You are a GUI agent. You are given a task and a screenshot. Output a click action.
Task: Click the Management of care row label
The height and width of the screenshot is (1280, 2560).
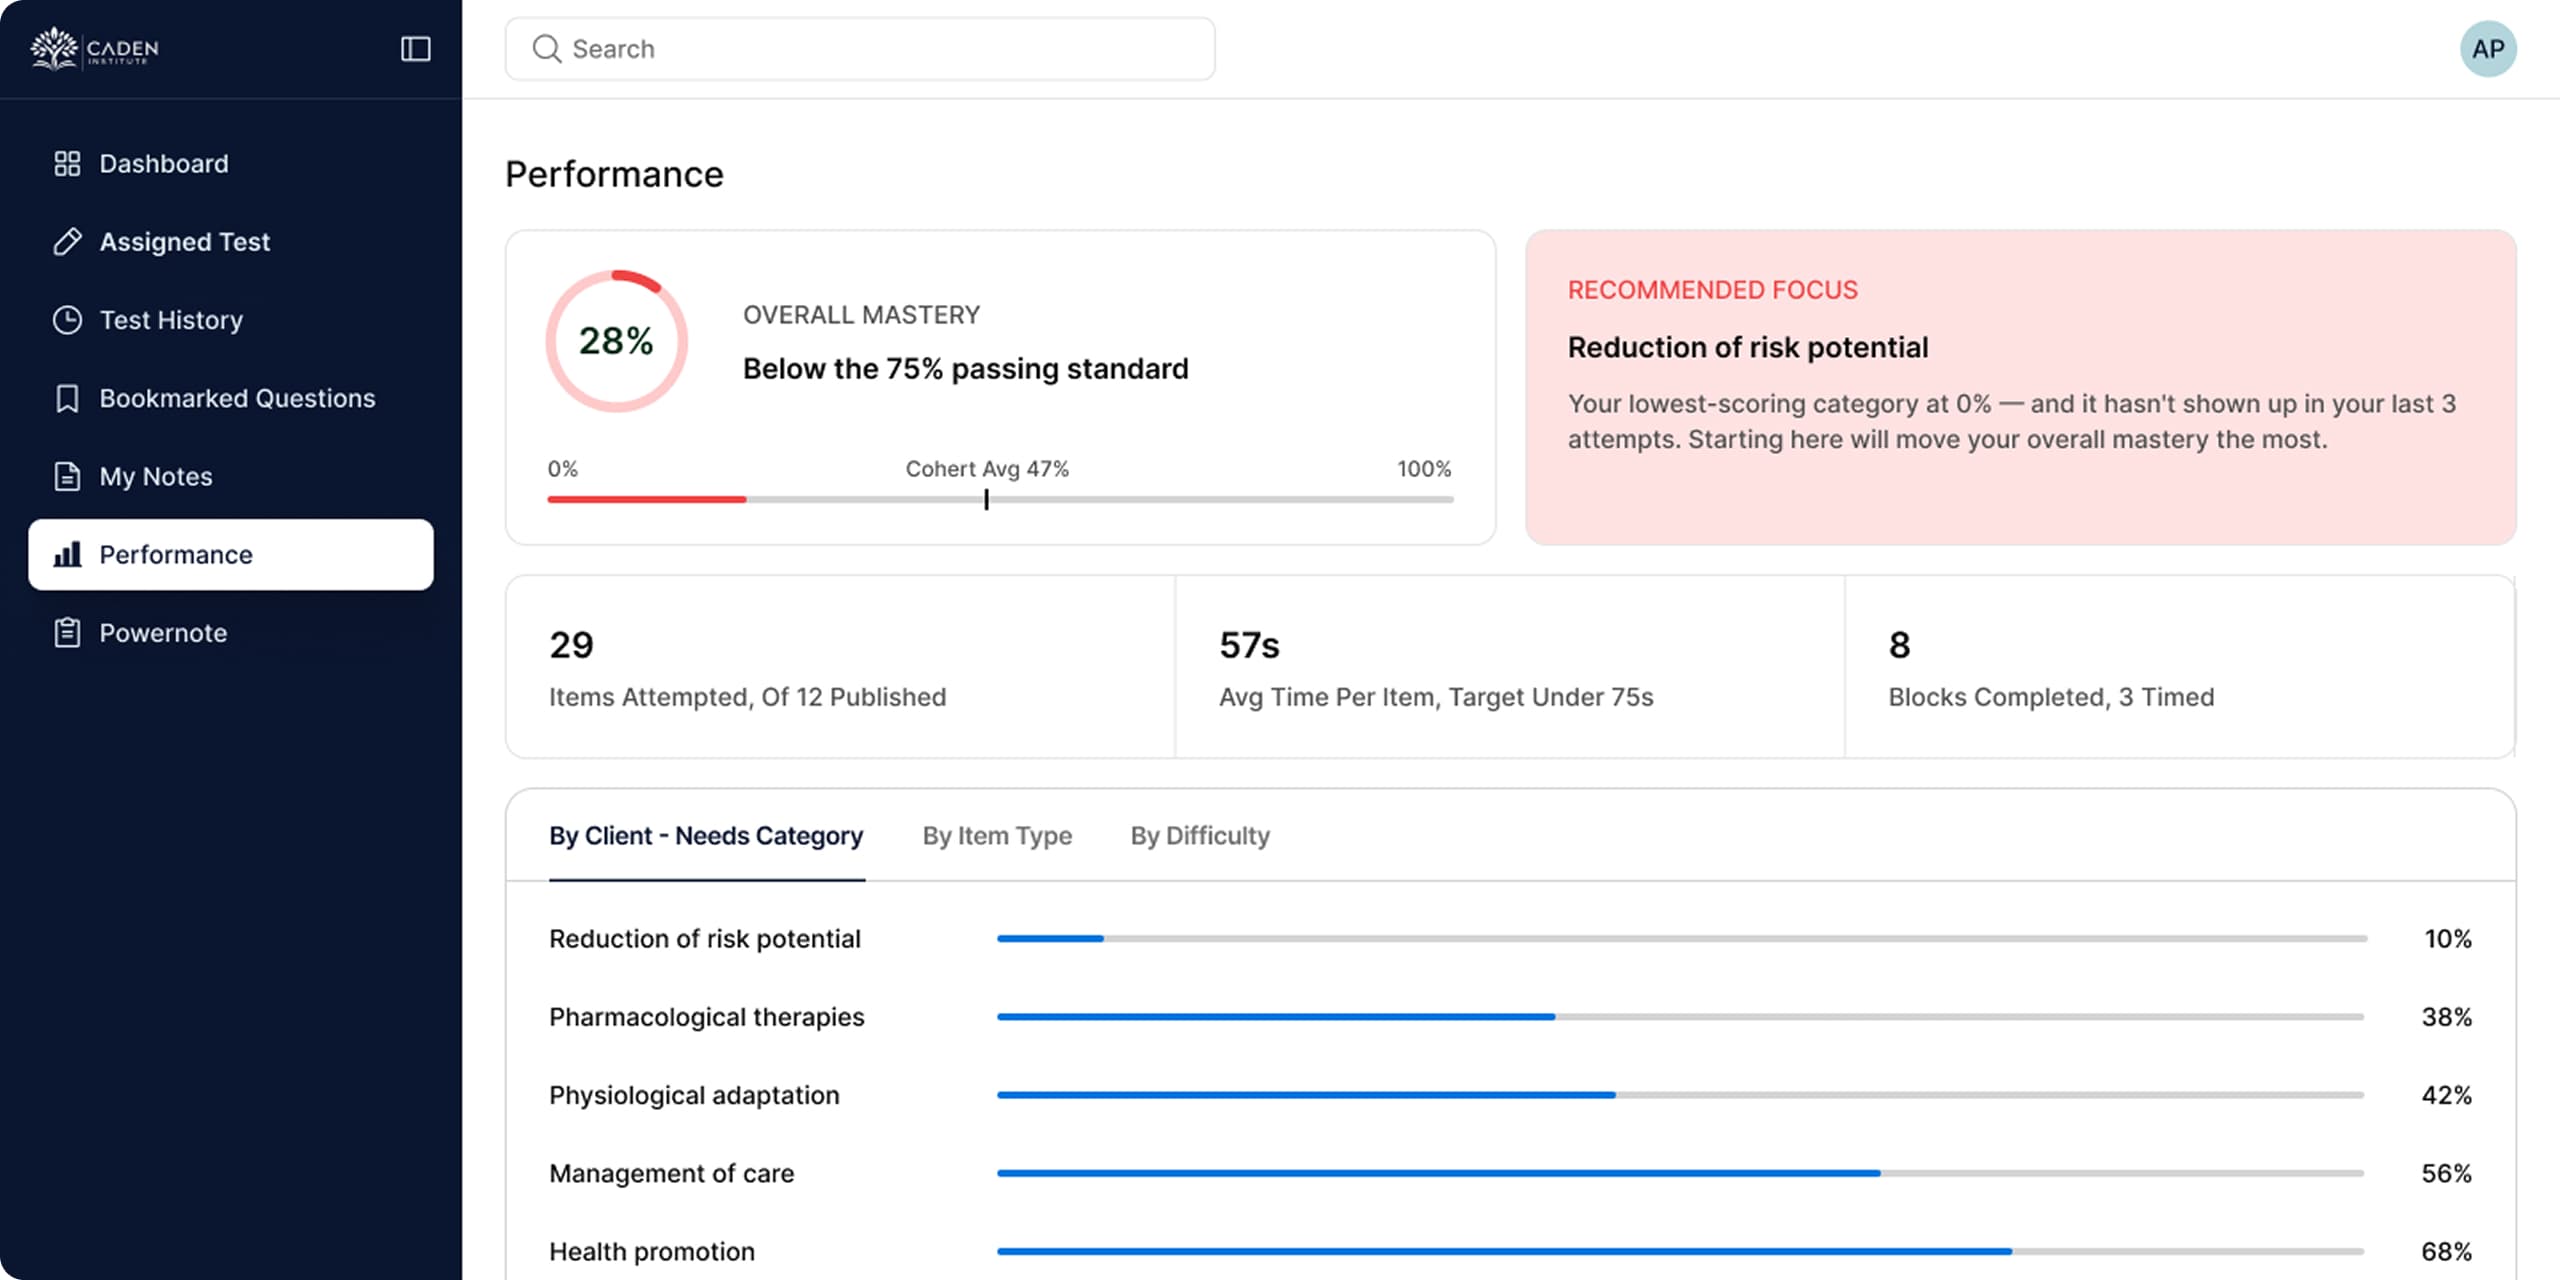(x=671, y=1173)
